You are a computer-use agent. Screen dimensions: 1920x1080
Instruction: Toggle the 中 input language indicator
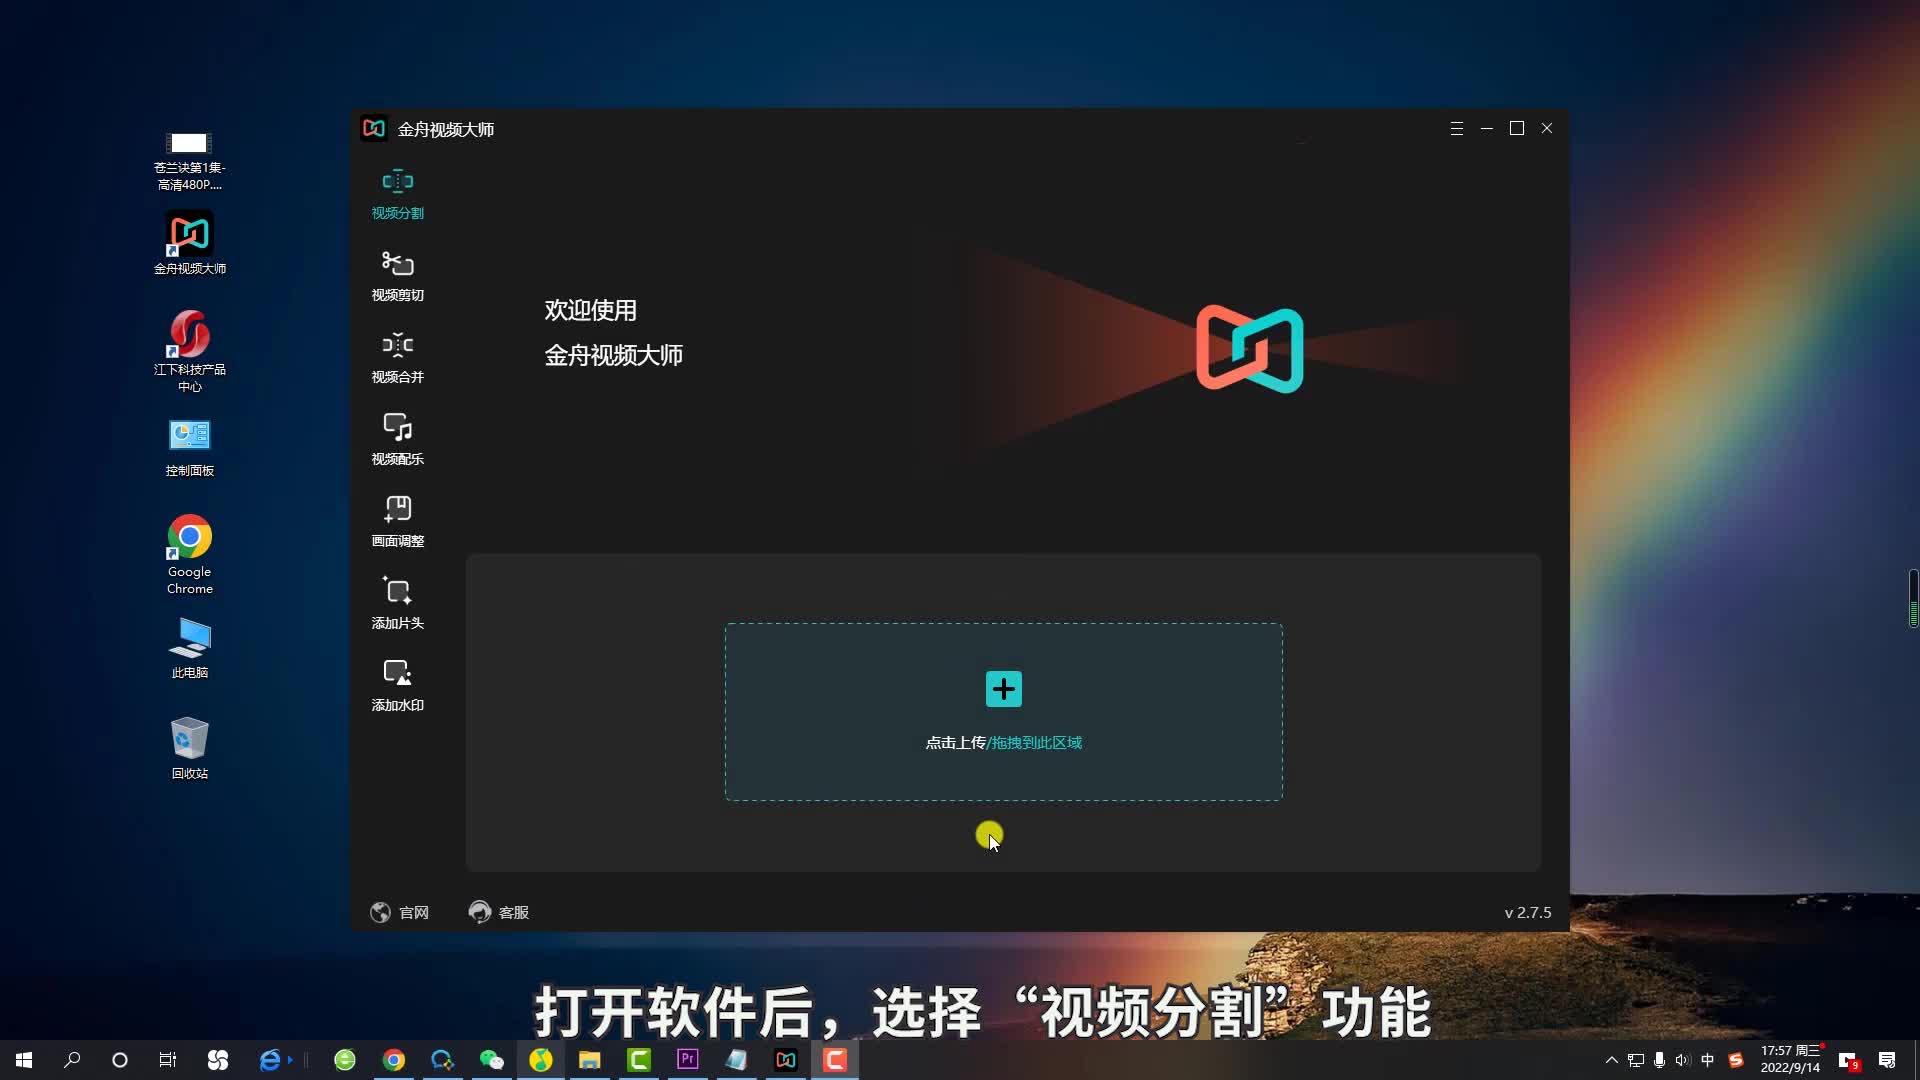[x=1708, y=1060]
